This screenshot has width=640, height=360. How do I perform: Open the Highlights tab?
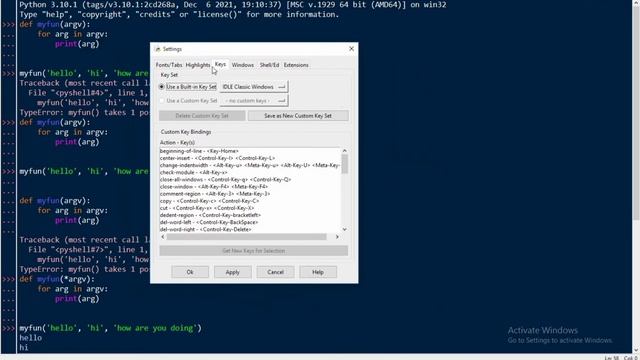coord(198,65)
